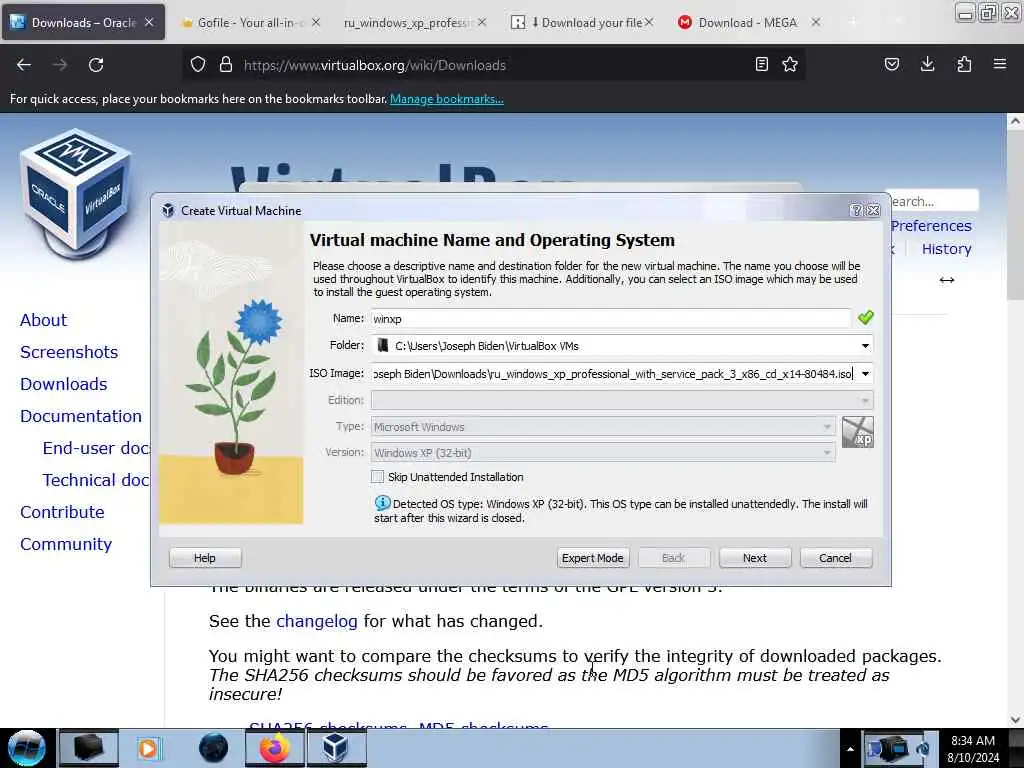Open the extensions puzzle icon

[x=964, y=64]
